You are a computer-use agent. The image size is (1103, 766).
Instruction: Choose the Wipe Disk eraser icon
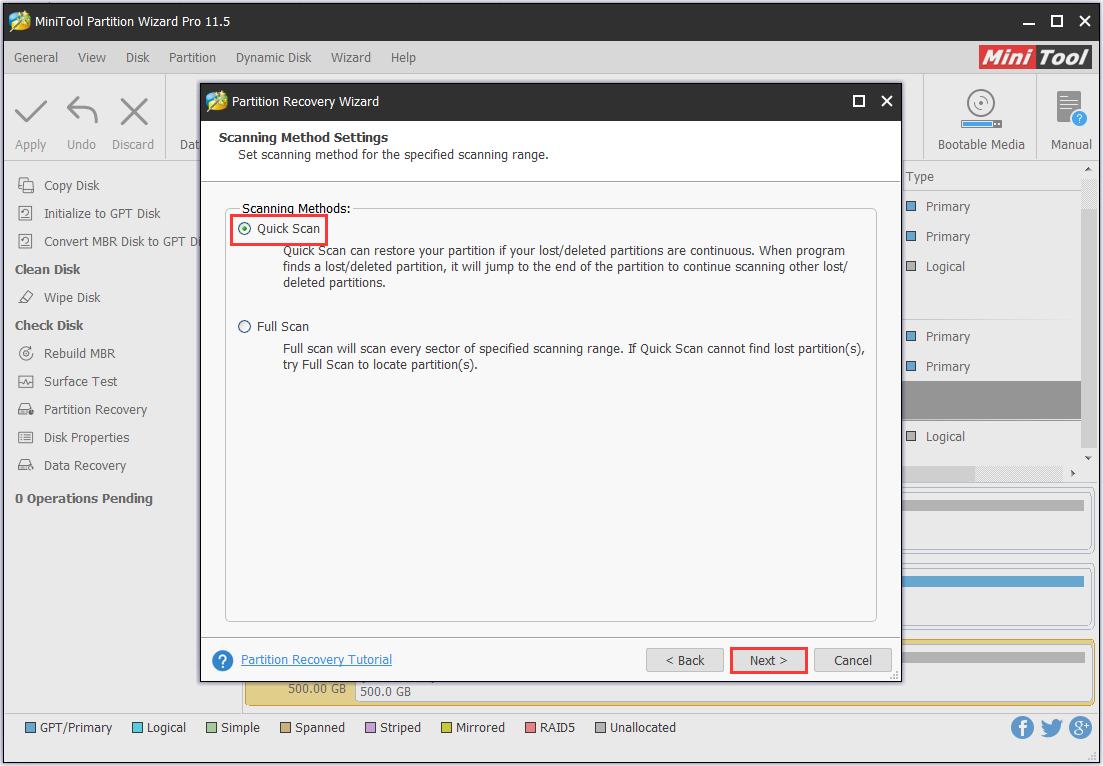tap(26, 298)
